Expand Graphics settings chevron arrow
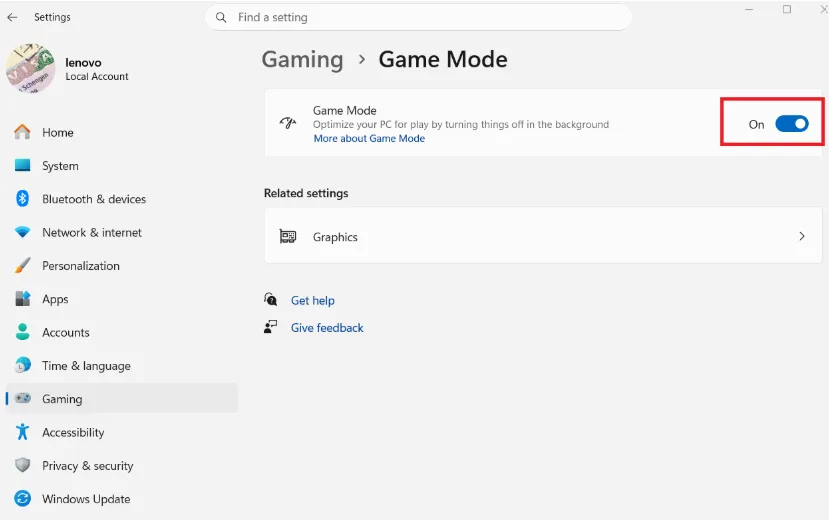 pyautogui.click(x=802, y=236)
